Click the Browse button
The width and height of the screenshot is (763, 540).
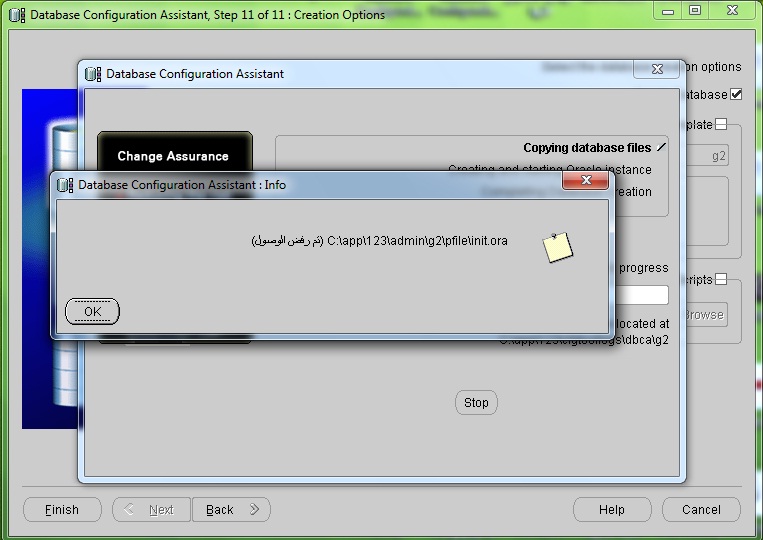click(x=704, y=315)
